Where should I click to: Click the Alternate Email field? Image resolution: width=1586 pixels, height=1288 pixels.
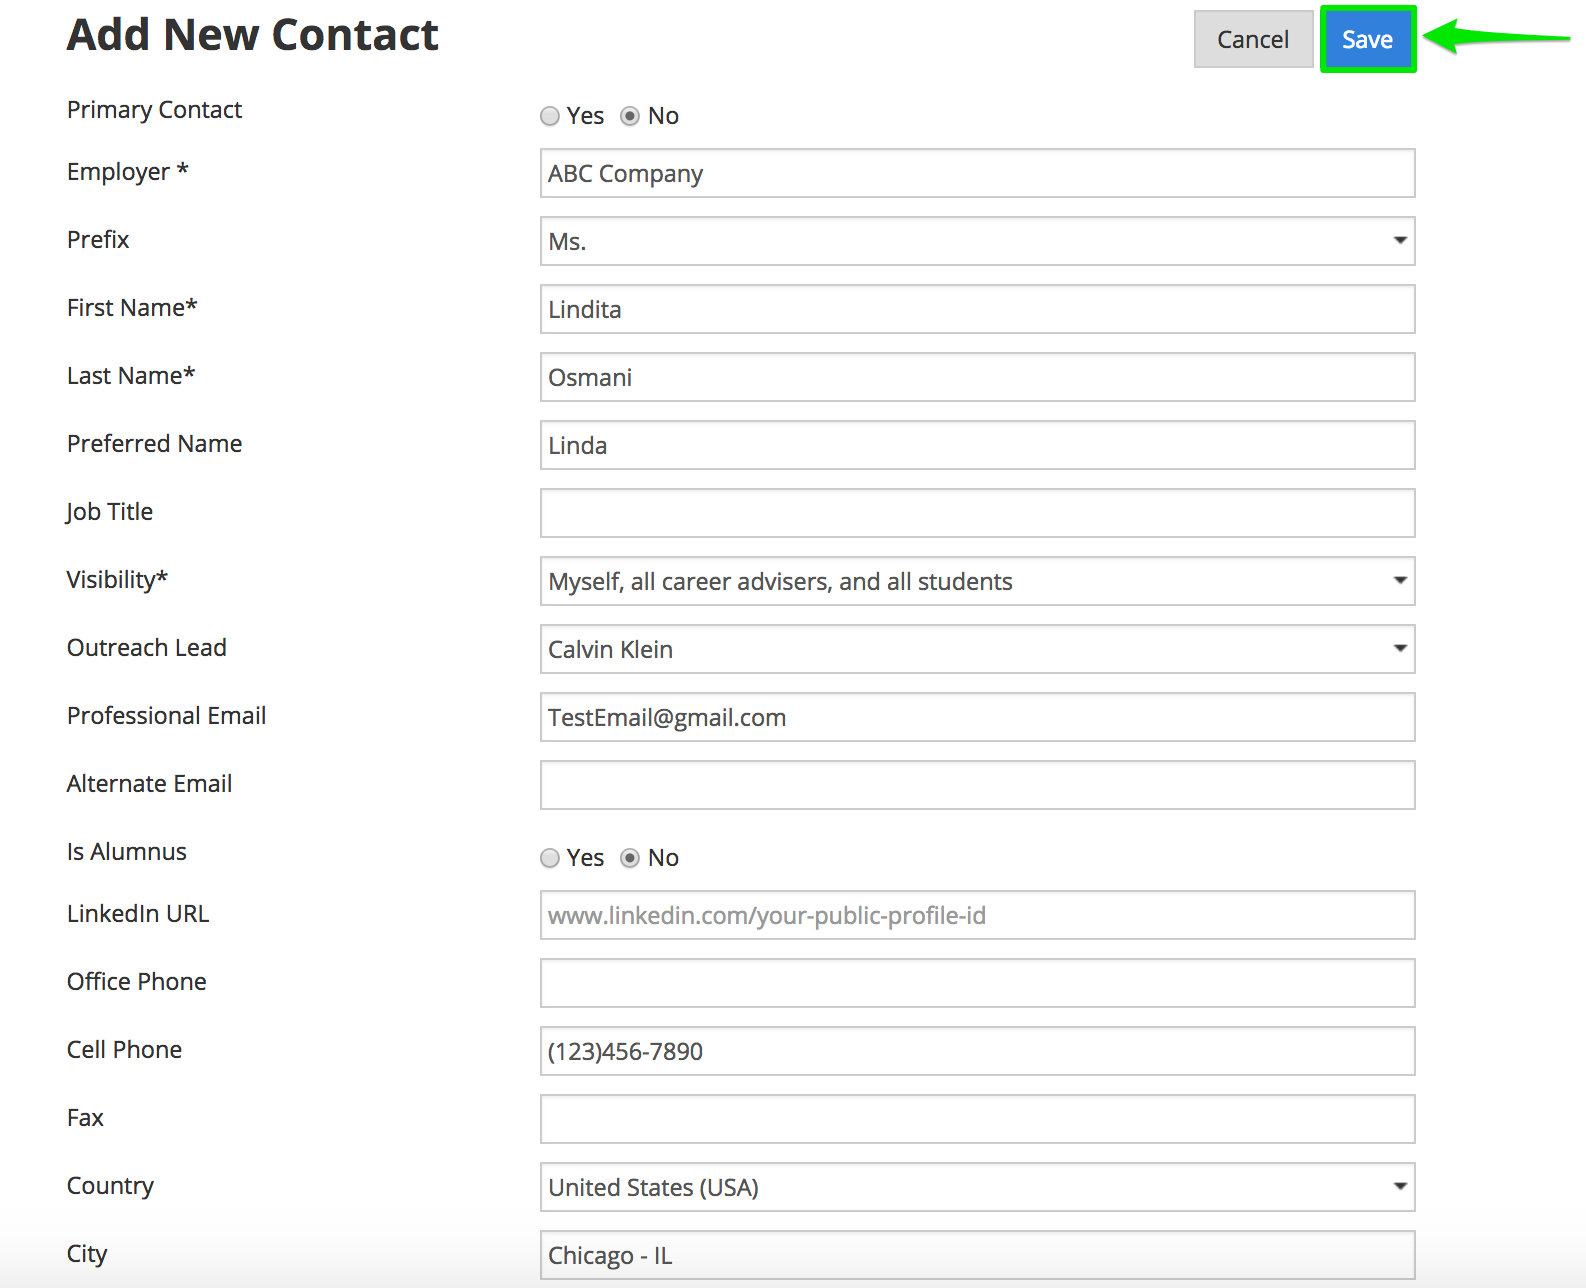[x=977, y=785]
